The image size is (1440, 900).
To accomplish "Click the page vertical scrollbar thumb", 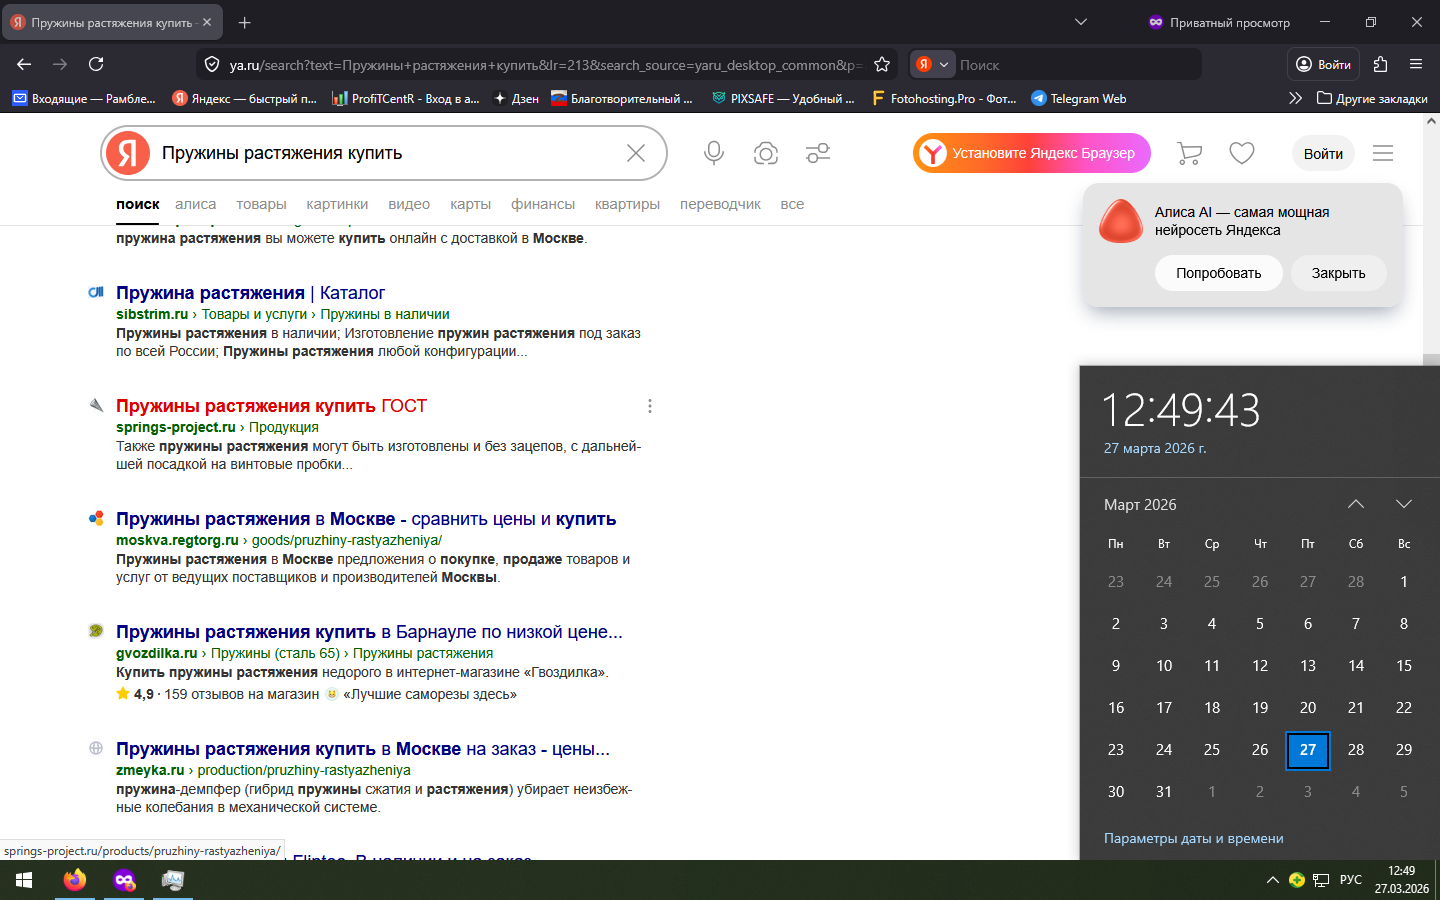I will pos(1431,360).
